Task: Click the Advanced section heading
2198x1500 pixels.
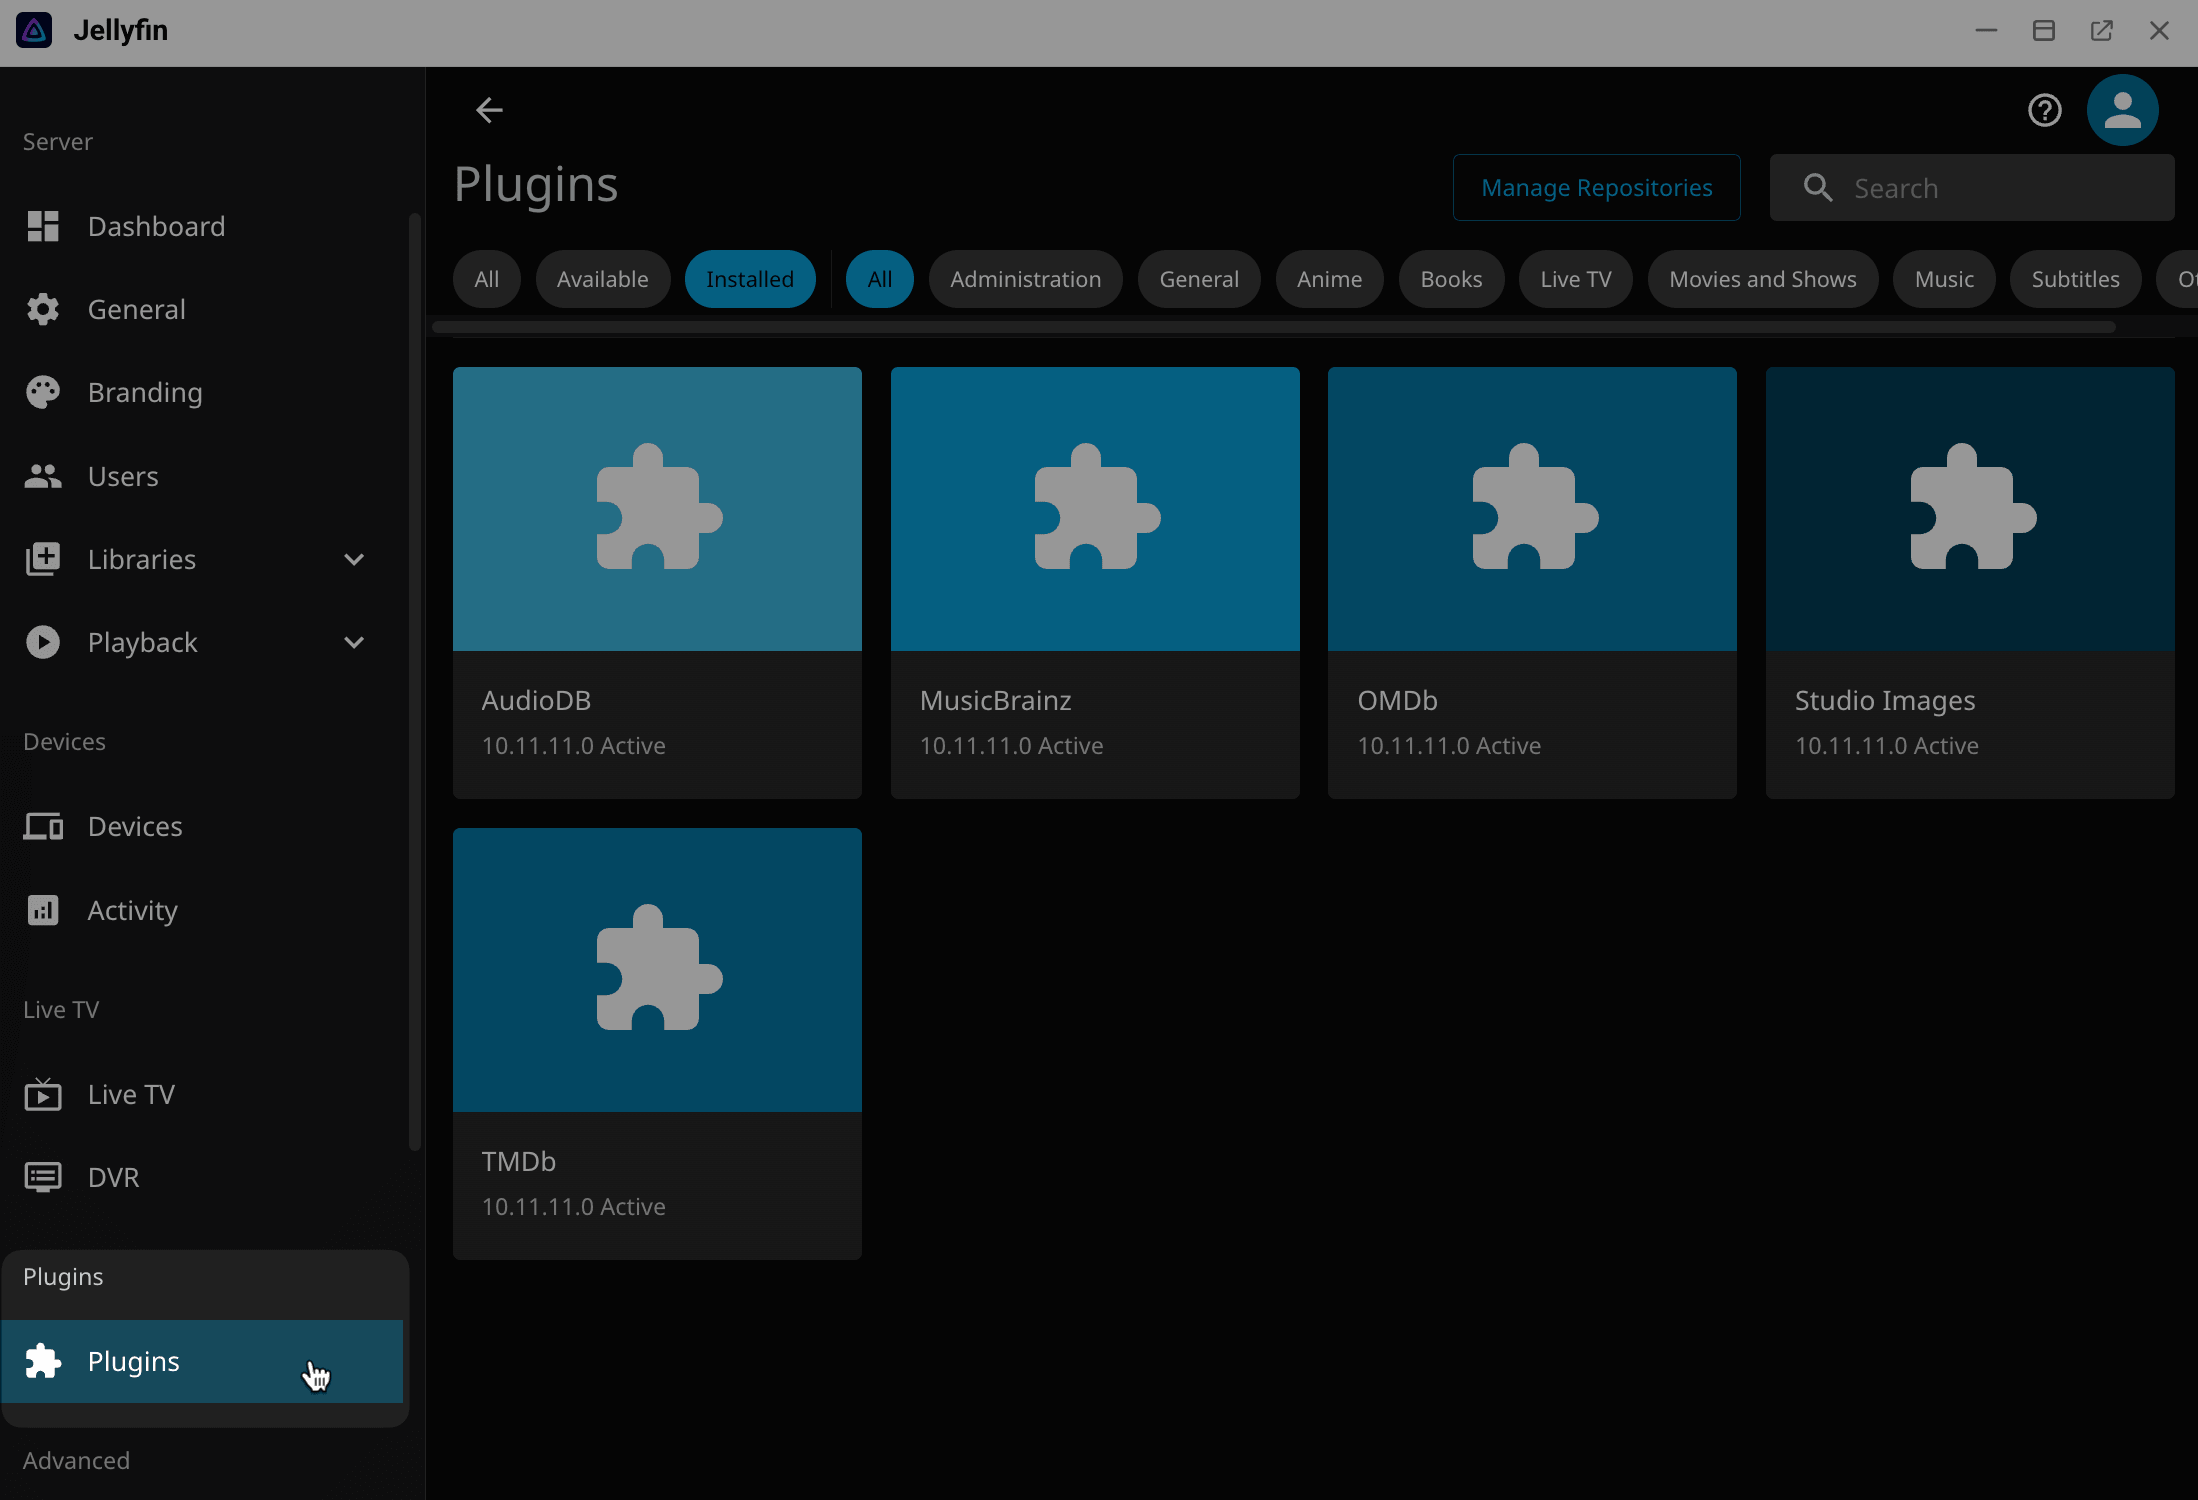Action: point(76,1461)
